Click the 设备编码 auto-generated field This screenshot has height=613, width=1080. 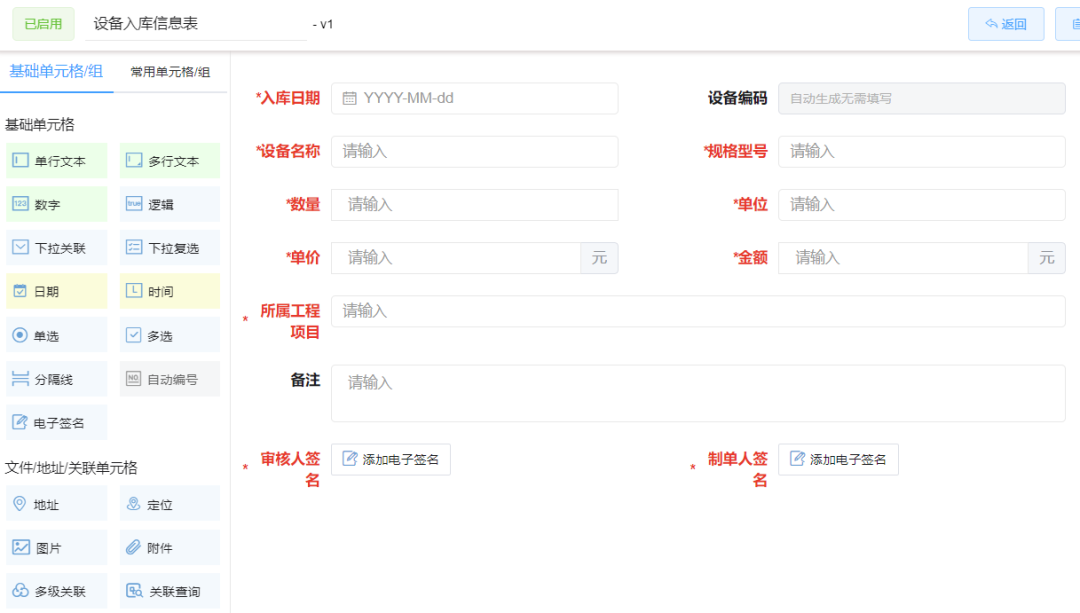922,98
